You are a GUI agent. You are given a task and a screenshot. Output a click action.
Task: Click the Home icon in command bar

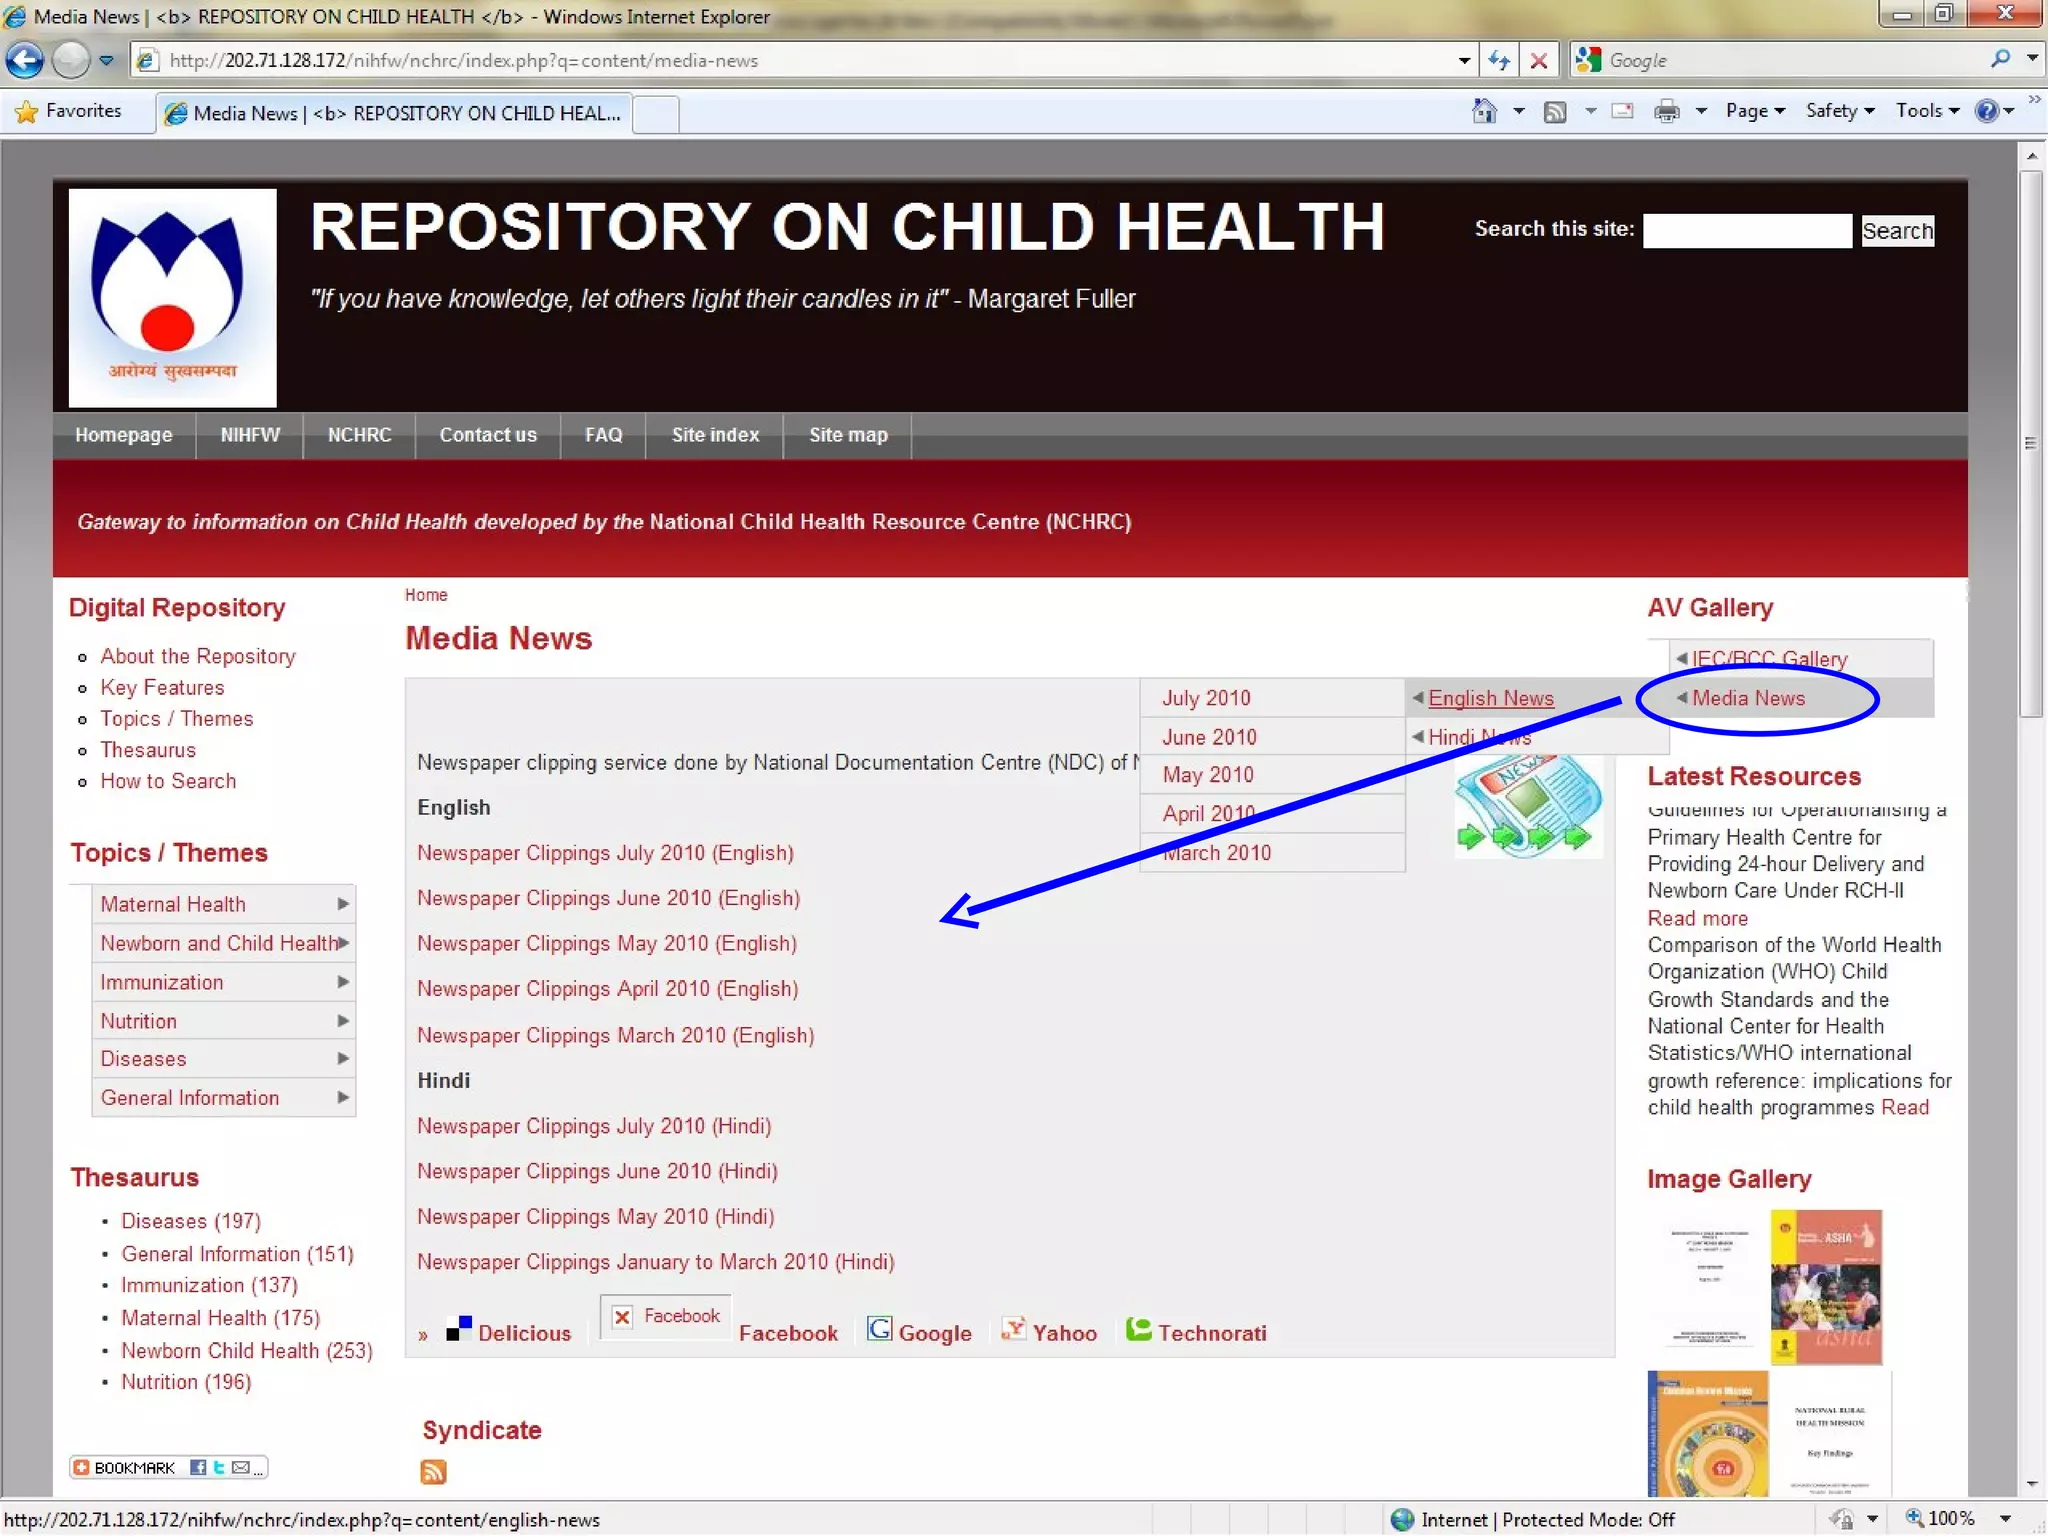[1484, 112]
